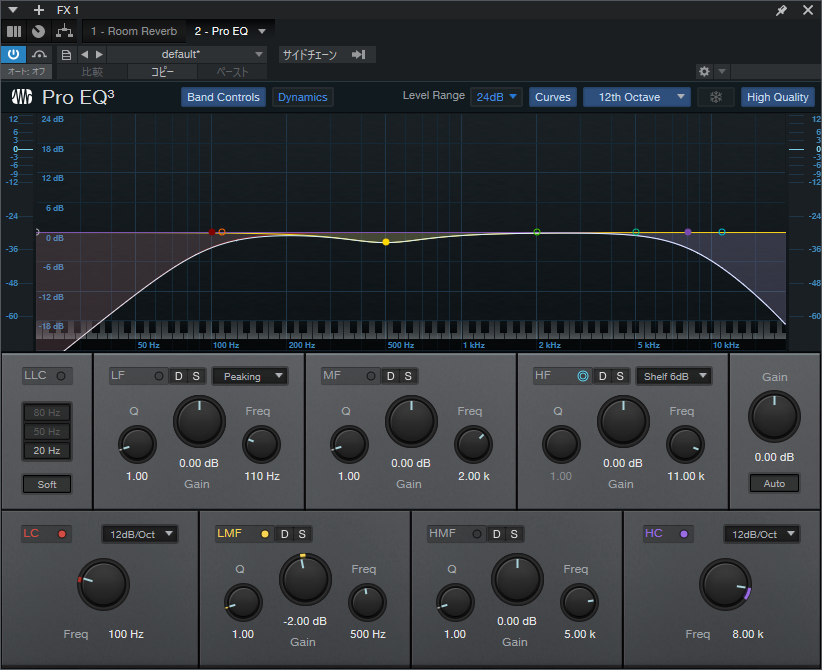This screenshot has height=670, width=822.
Task: Disable the LMF band toggle
Action: pyautogui.click(x=265, y=534)
